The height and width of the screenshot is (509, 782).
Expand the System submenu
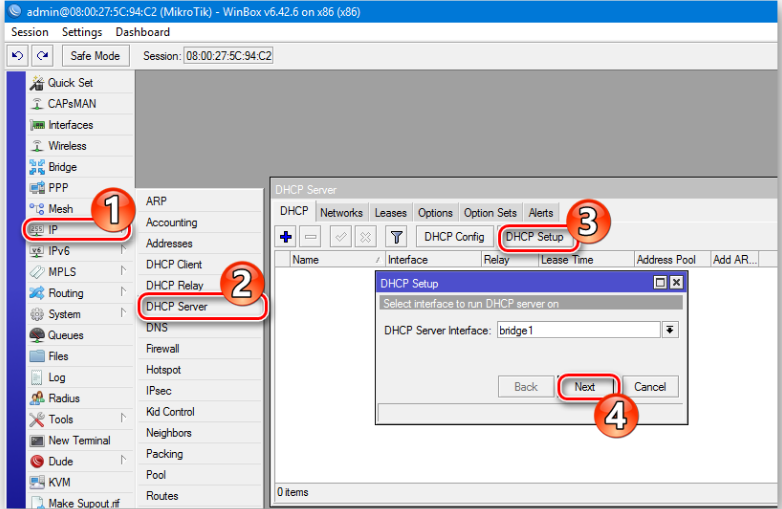click(x=123, y=313)
